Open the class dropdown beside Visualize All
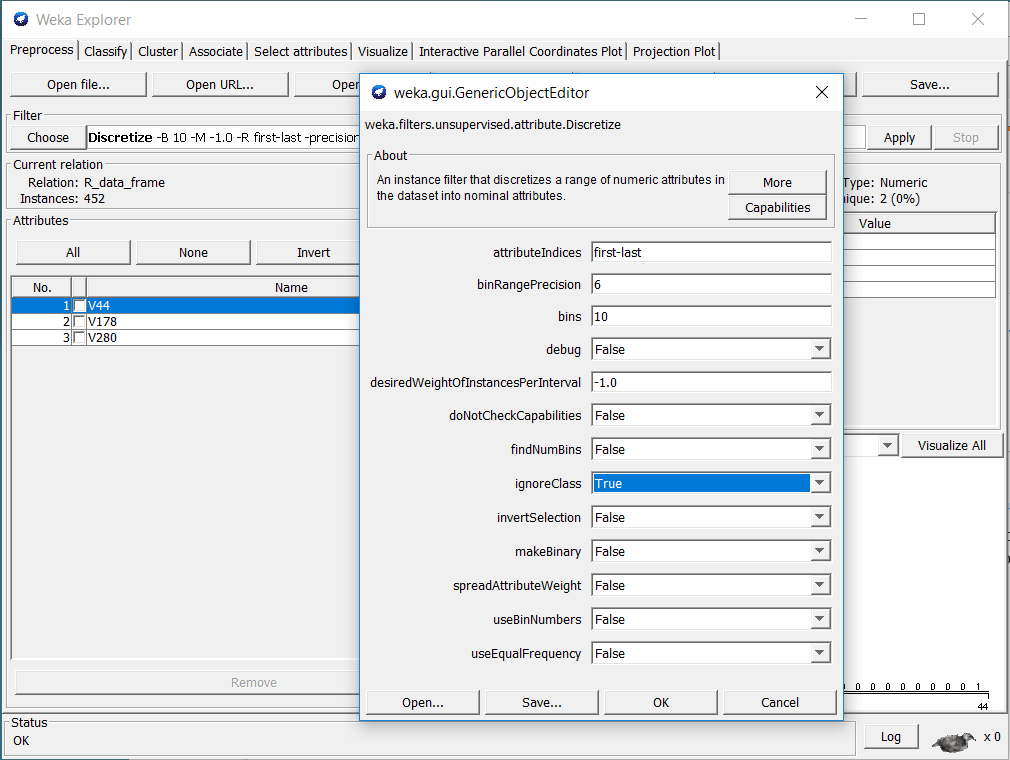The height and width of the screenshot is (760, 1010). pyautogui.click(x=888, y=446)
